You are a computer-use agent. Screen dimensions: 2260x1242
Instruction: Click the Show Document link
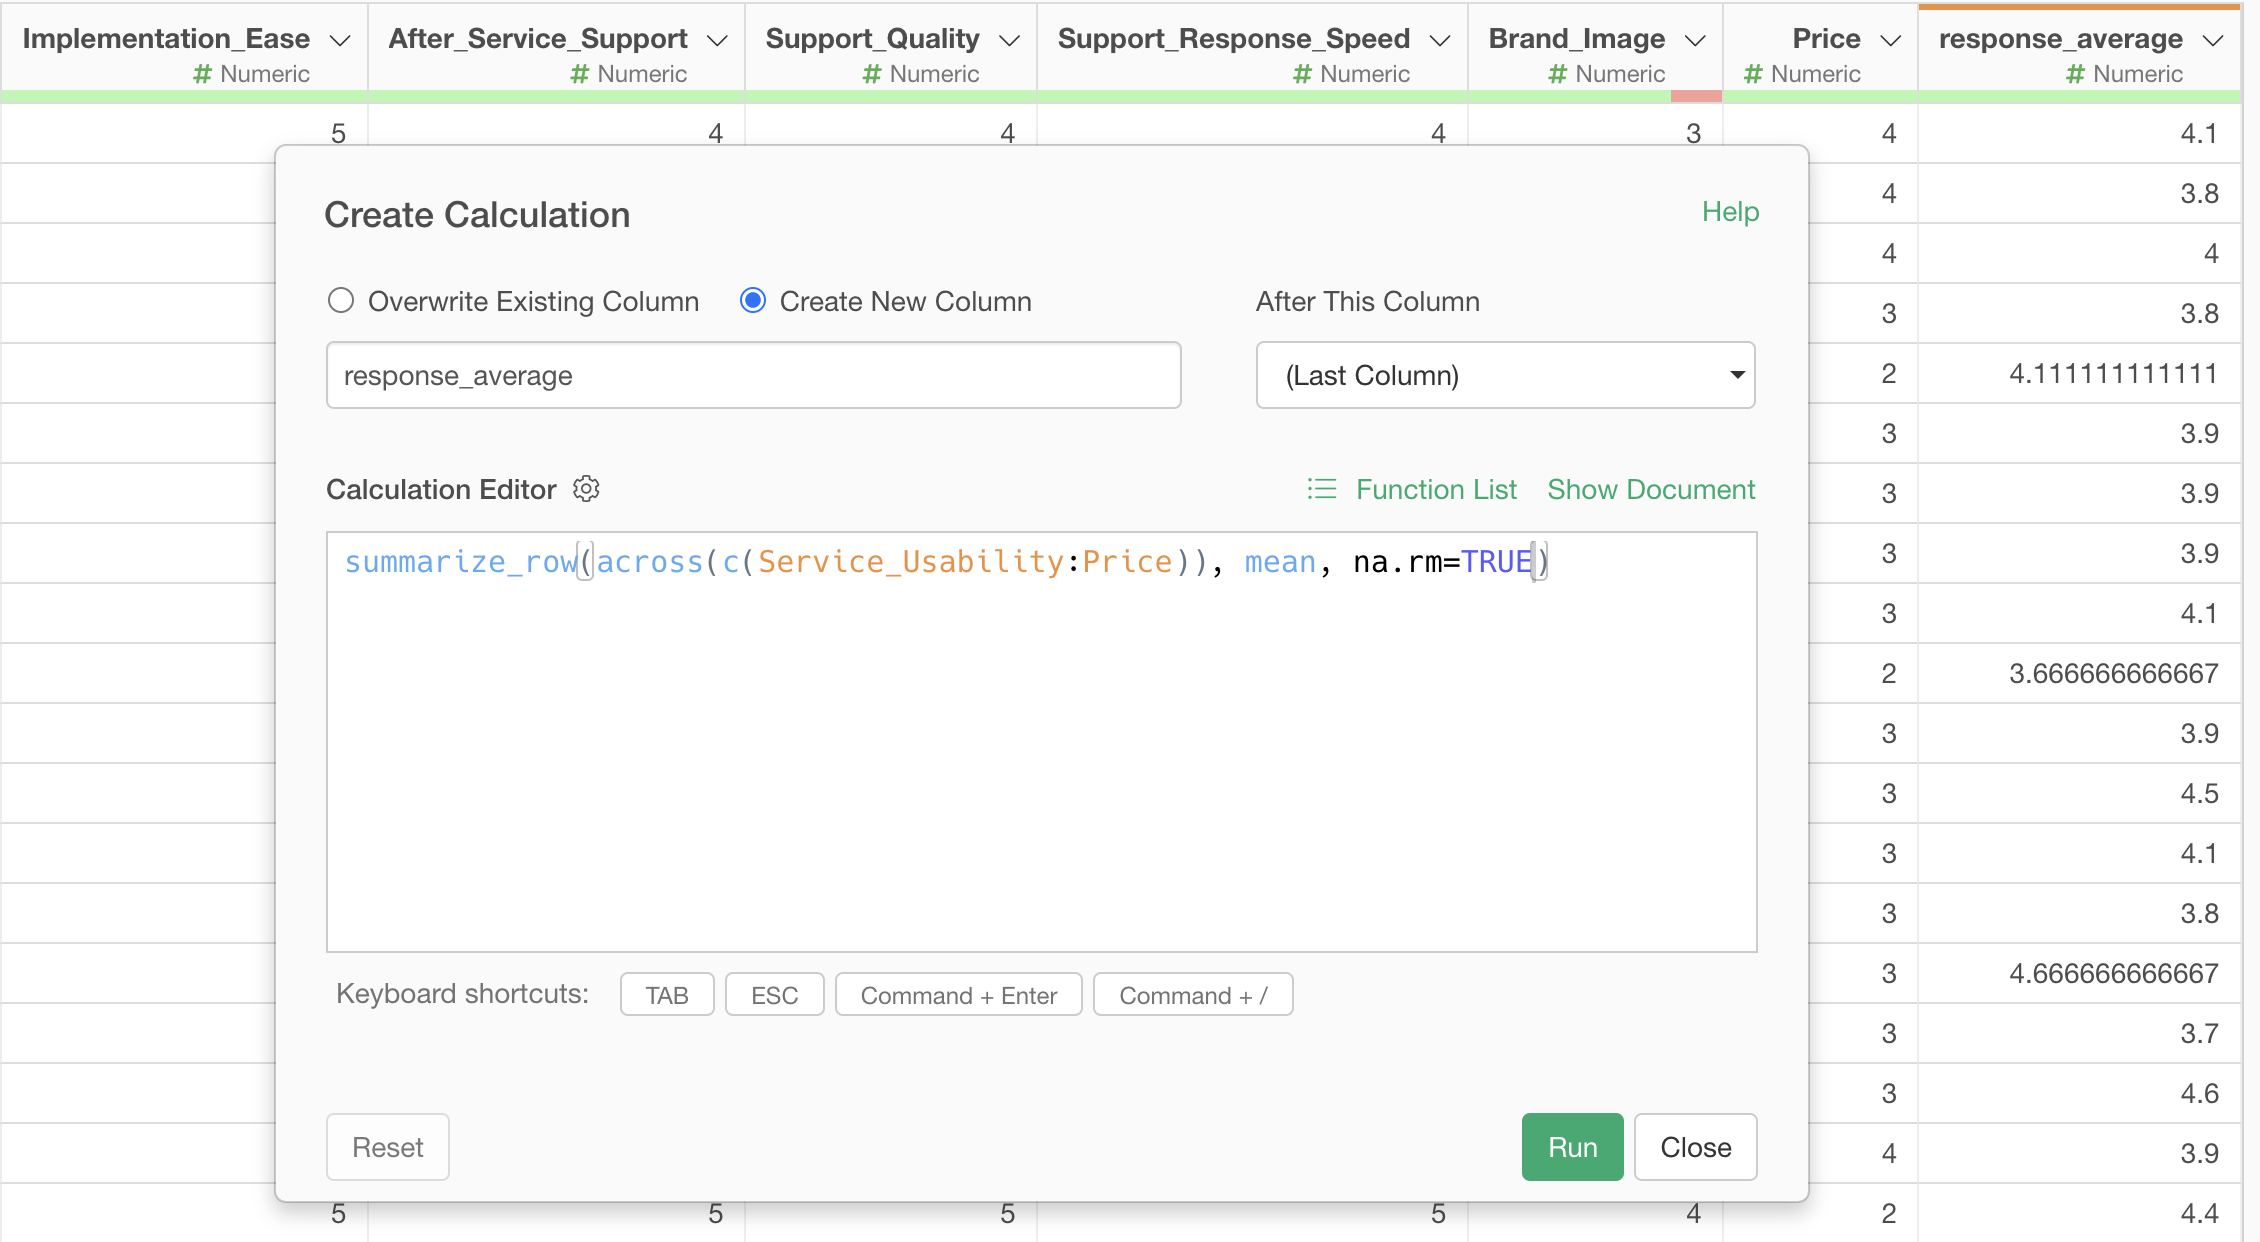click(x=1651, y=489)
